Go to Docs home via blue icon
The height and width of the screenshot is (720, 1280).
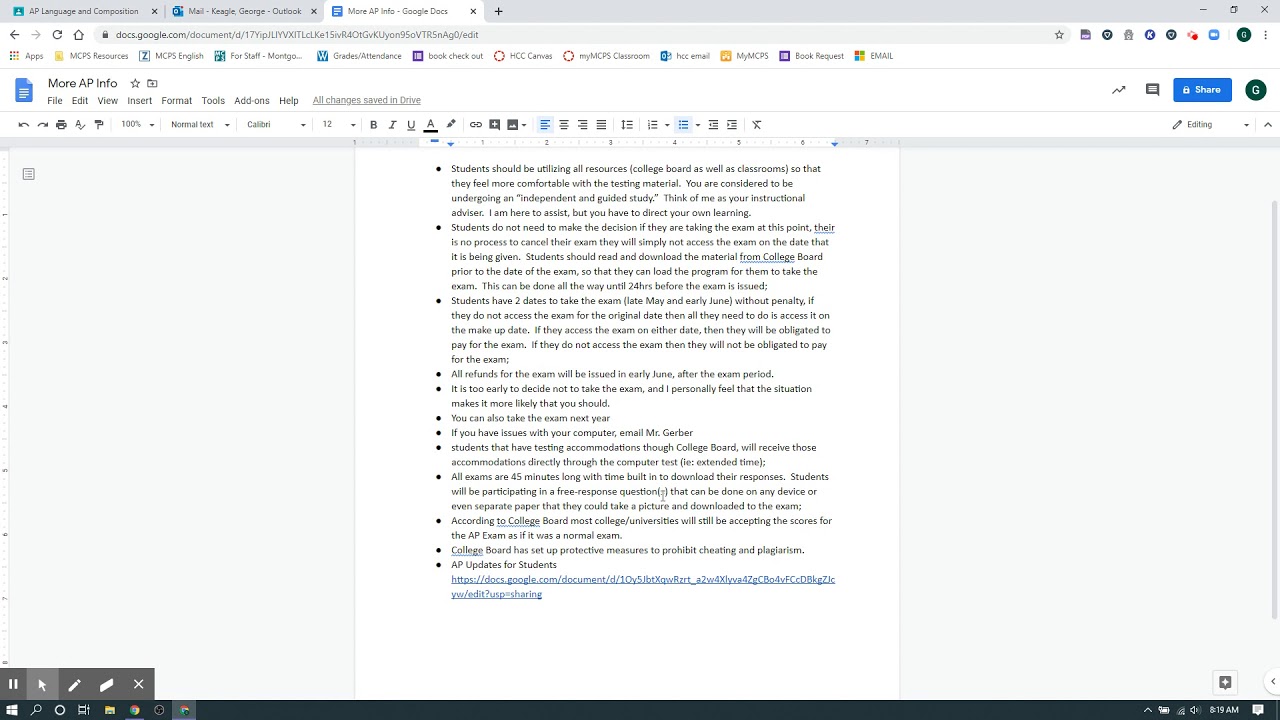point(24,90)
